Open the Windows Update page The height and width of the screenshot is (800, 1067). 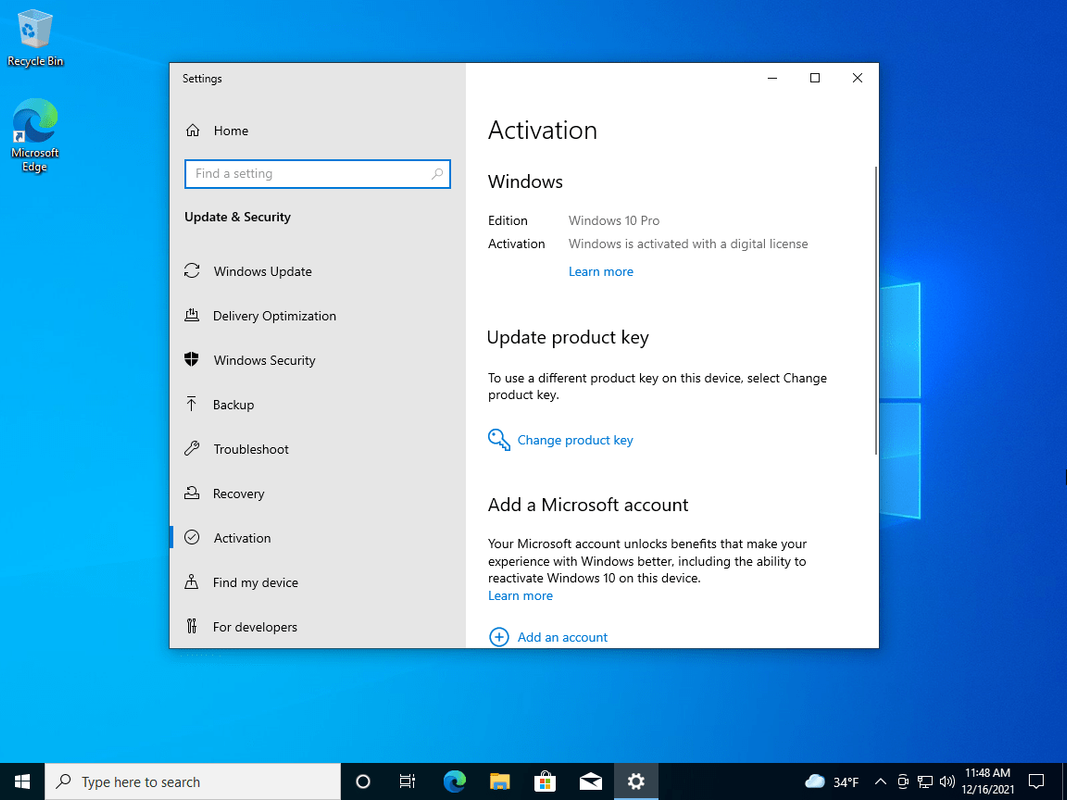point(263,271)
